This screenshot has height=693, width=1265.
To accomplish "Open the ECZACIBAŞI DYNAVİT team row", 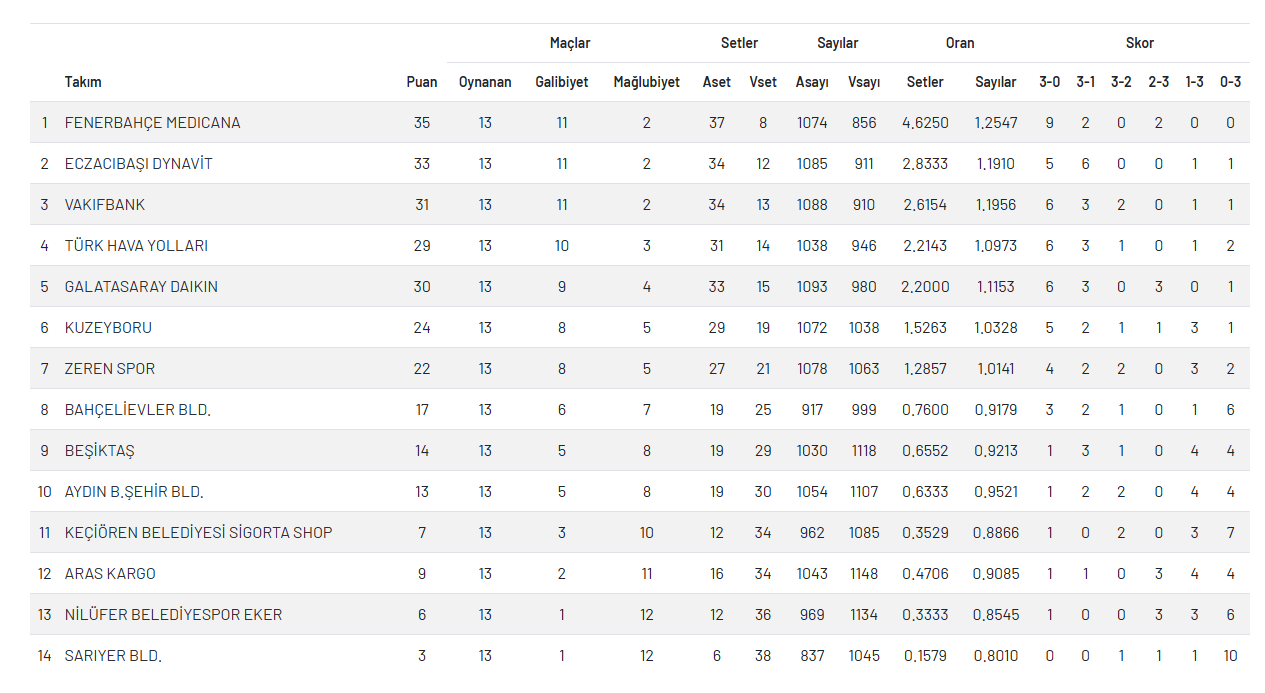I will 138,164.
